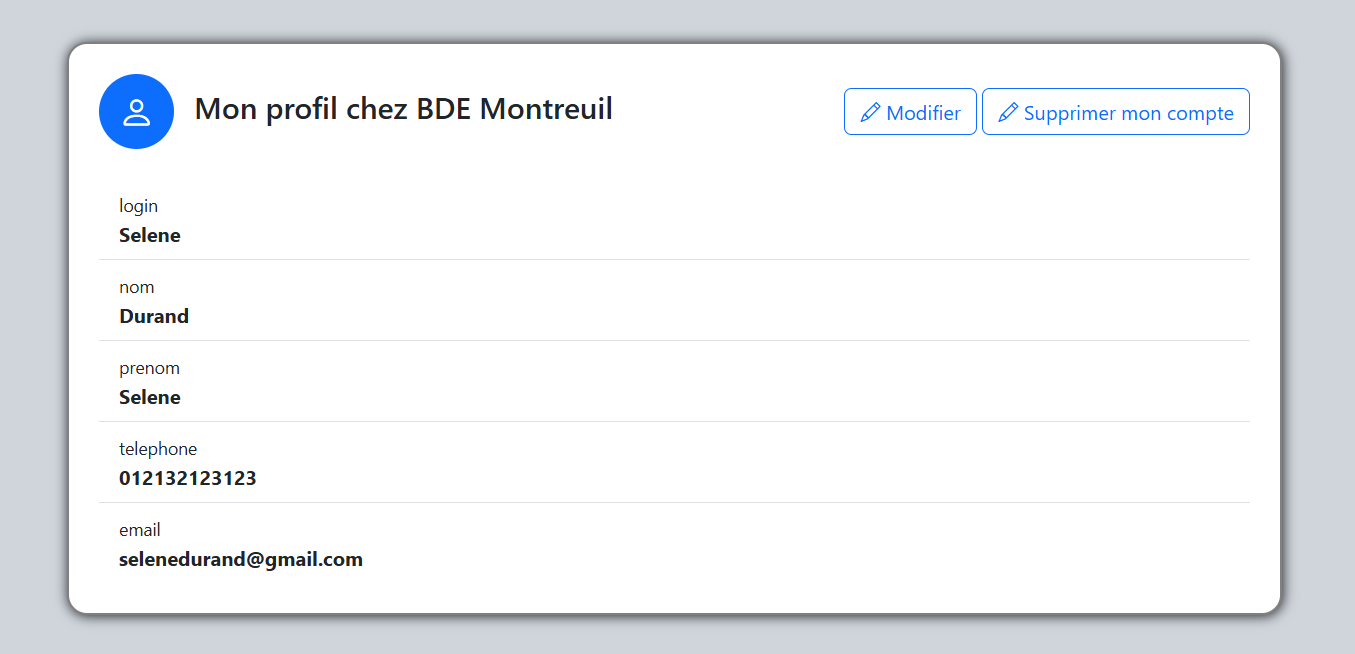Viewport: 1355px width, 654px height.
Task: Click the word "Montreuil" in the heading
Action: click(546, 109)
